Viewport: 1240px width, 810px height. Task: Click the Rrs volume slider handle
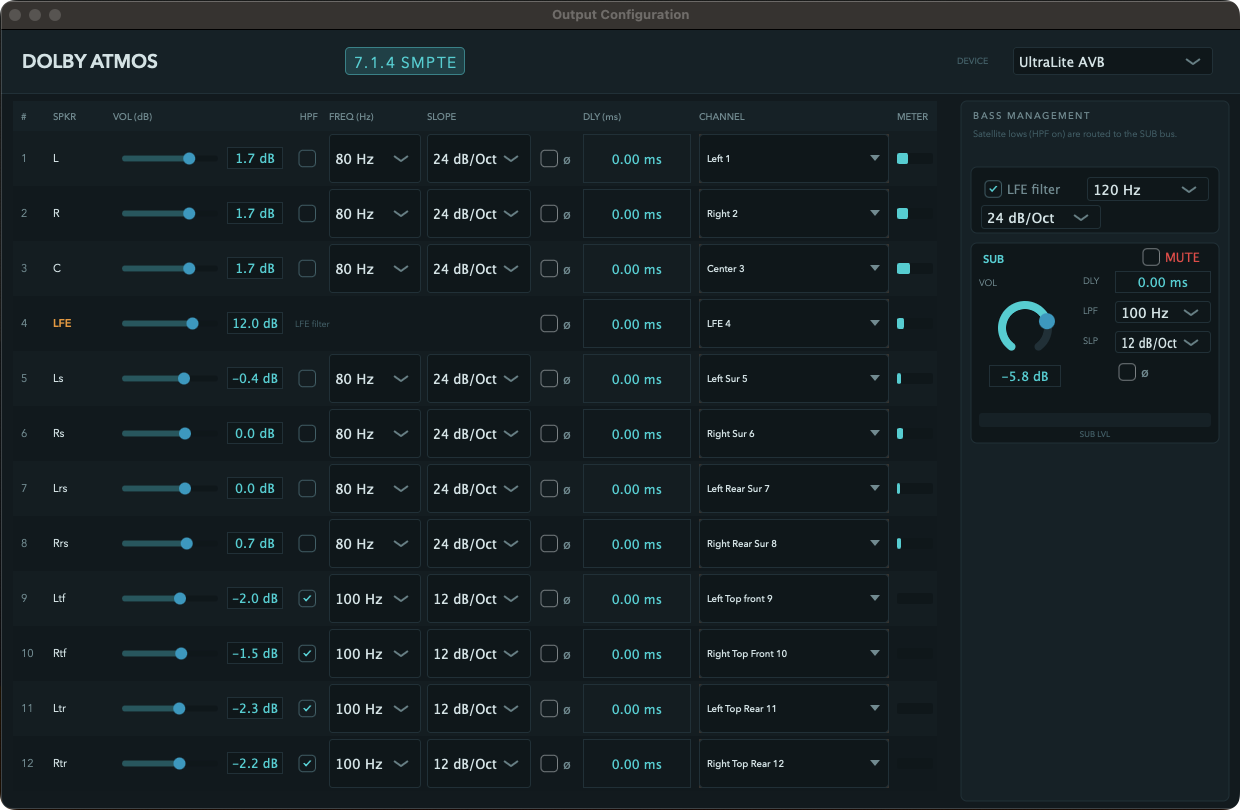pyautogui.click(x=187, y=543)
